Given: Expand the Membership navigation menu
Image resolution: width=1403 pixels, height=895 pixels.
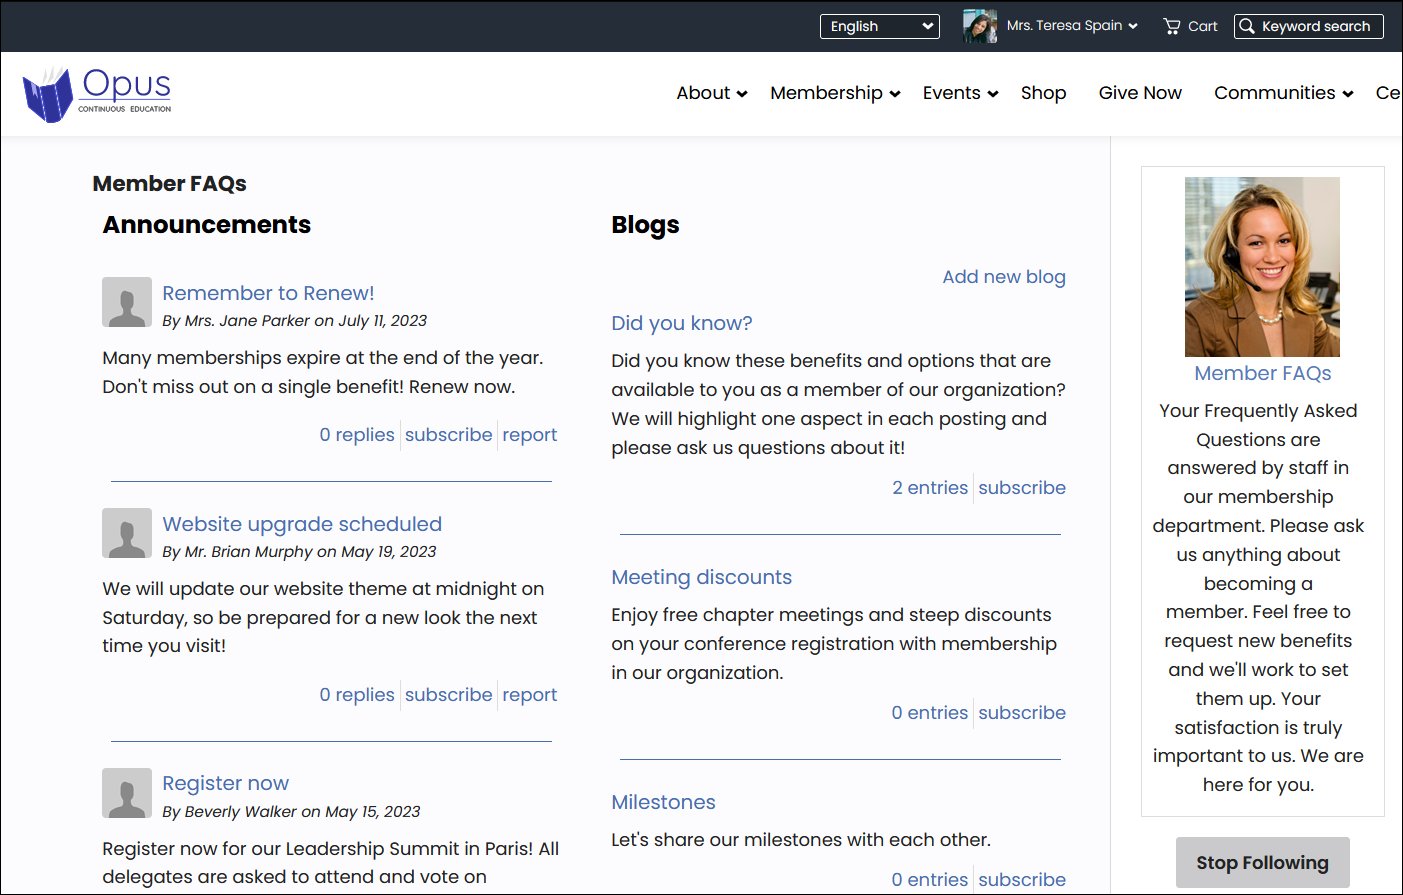Looking at the screenshot, I should pyautogui.click(x=835, y=93).
